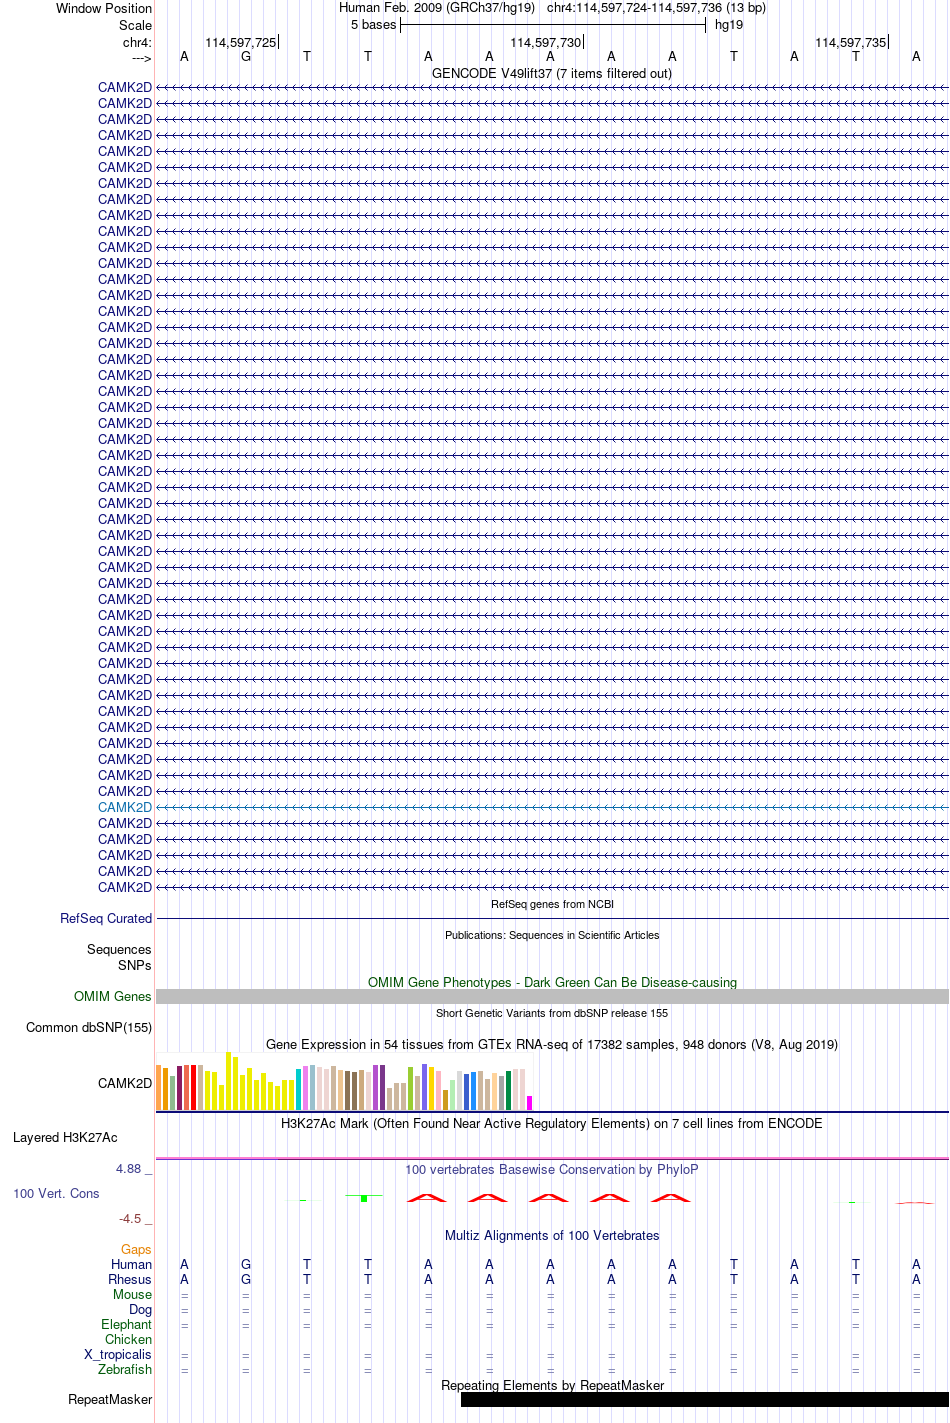
Task: Select the 'Zebrafish' alignment row label
Action: click(x=125, y=1369)
